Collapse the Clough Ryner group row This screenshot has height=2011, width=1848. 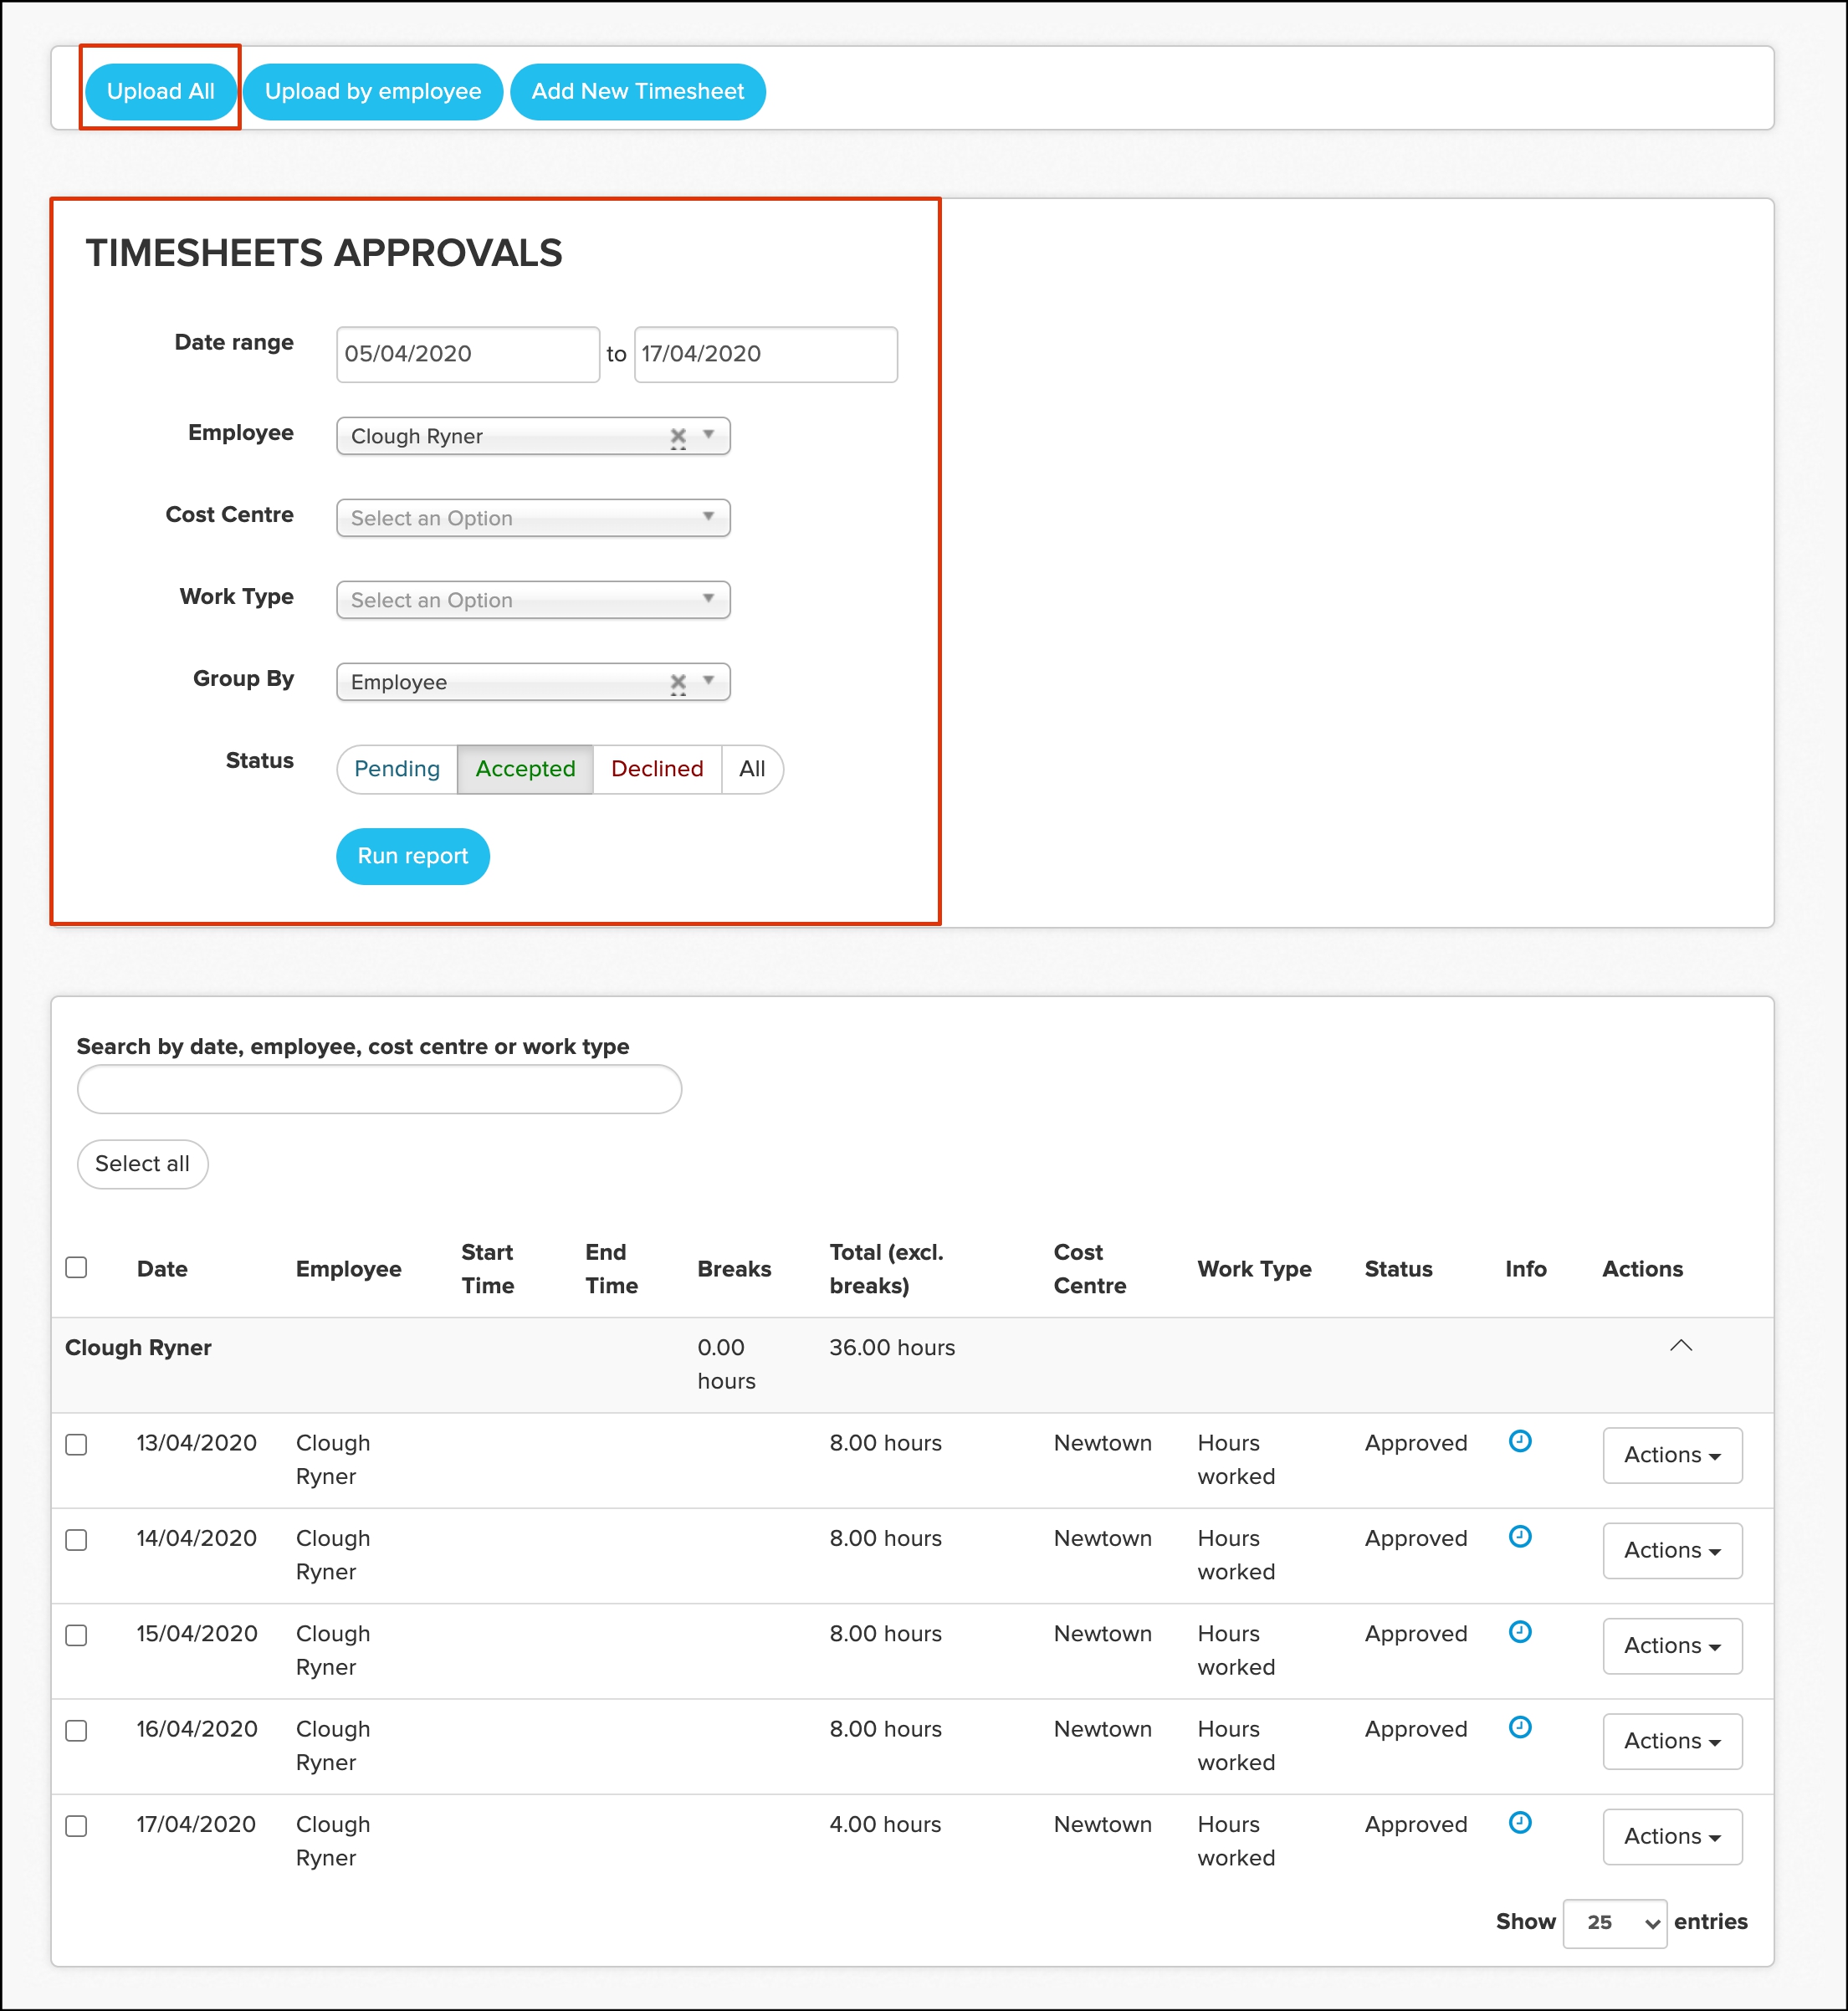pyautogui.click(x=1680, y=1346)
